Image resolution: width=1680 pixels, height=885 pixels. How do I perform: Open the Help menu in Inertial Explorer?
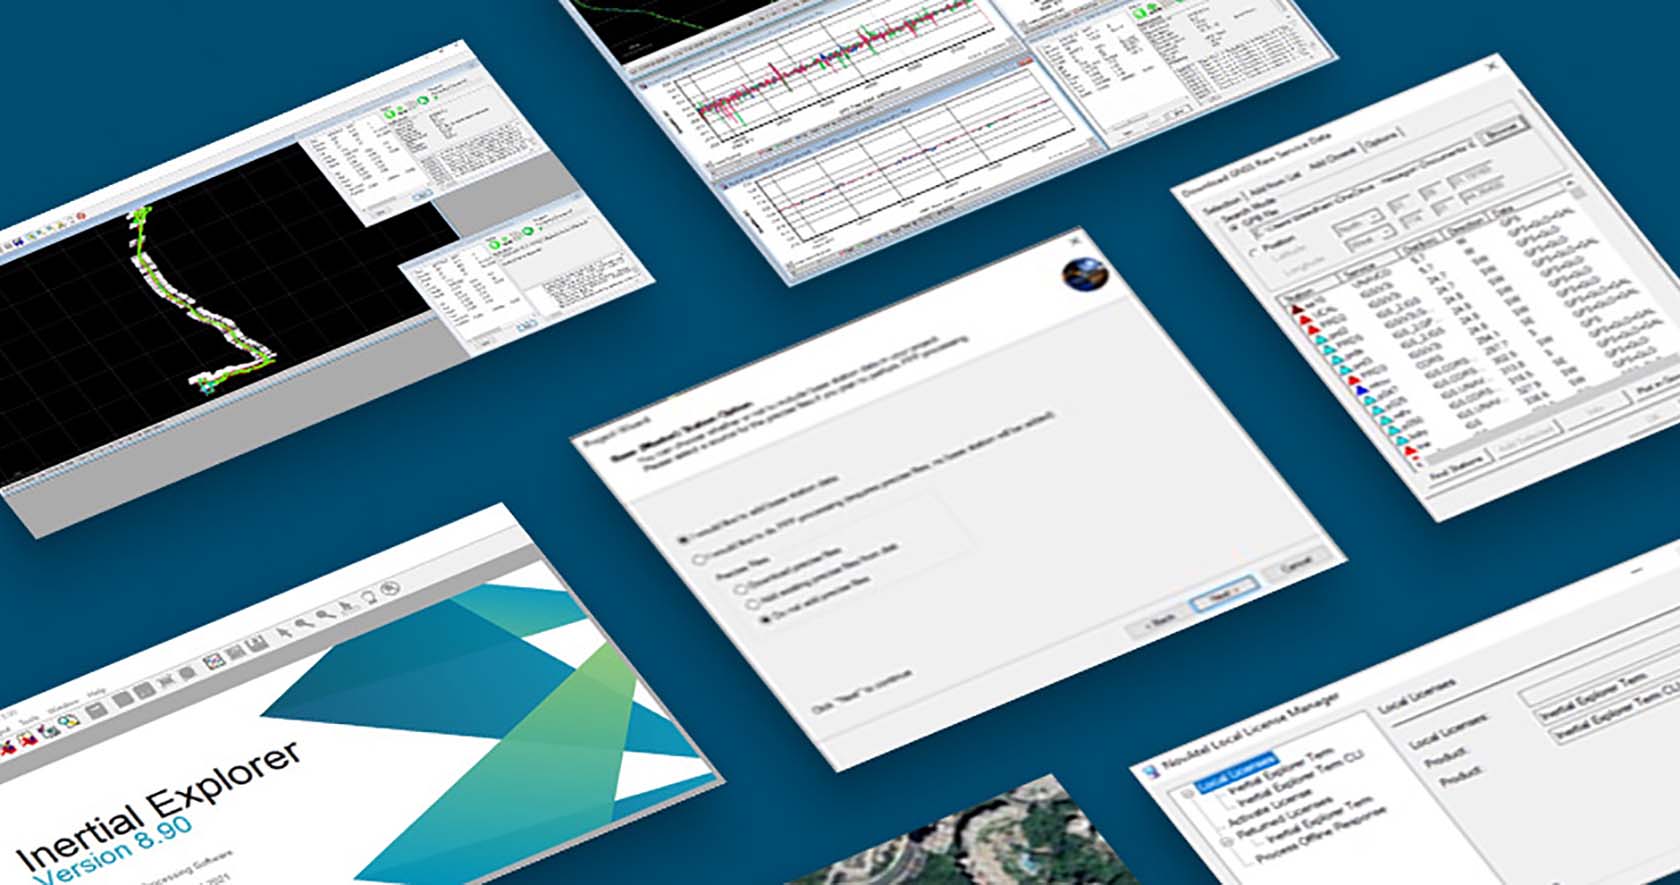[x=96, y=693]
